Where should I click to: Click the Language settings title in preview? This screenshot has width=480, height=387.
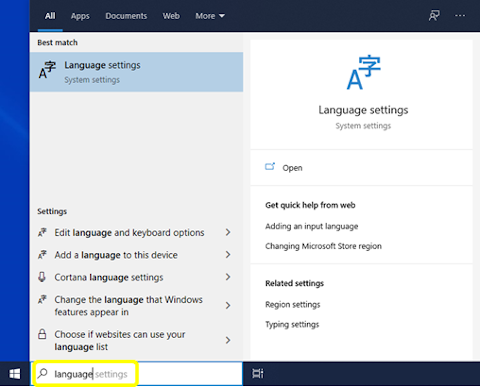(x=363, y=110)
